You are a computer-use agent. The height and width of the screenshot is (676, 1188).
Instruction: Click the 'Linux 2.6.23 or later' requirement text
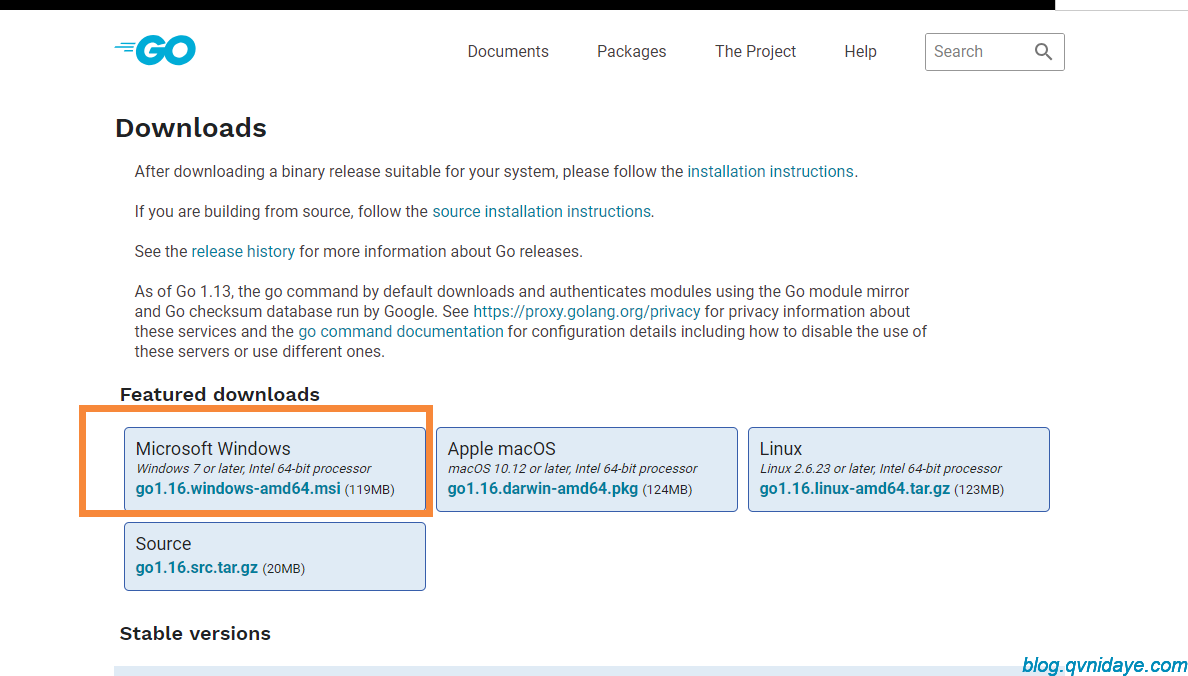pos(880,469)
